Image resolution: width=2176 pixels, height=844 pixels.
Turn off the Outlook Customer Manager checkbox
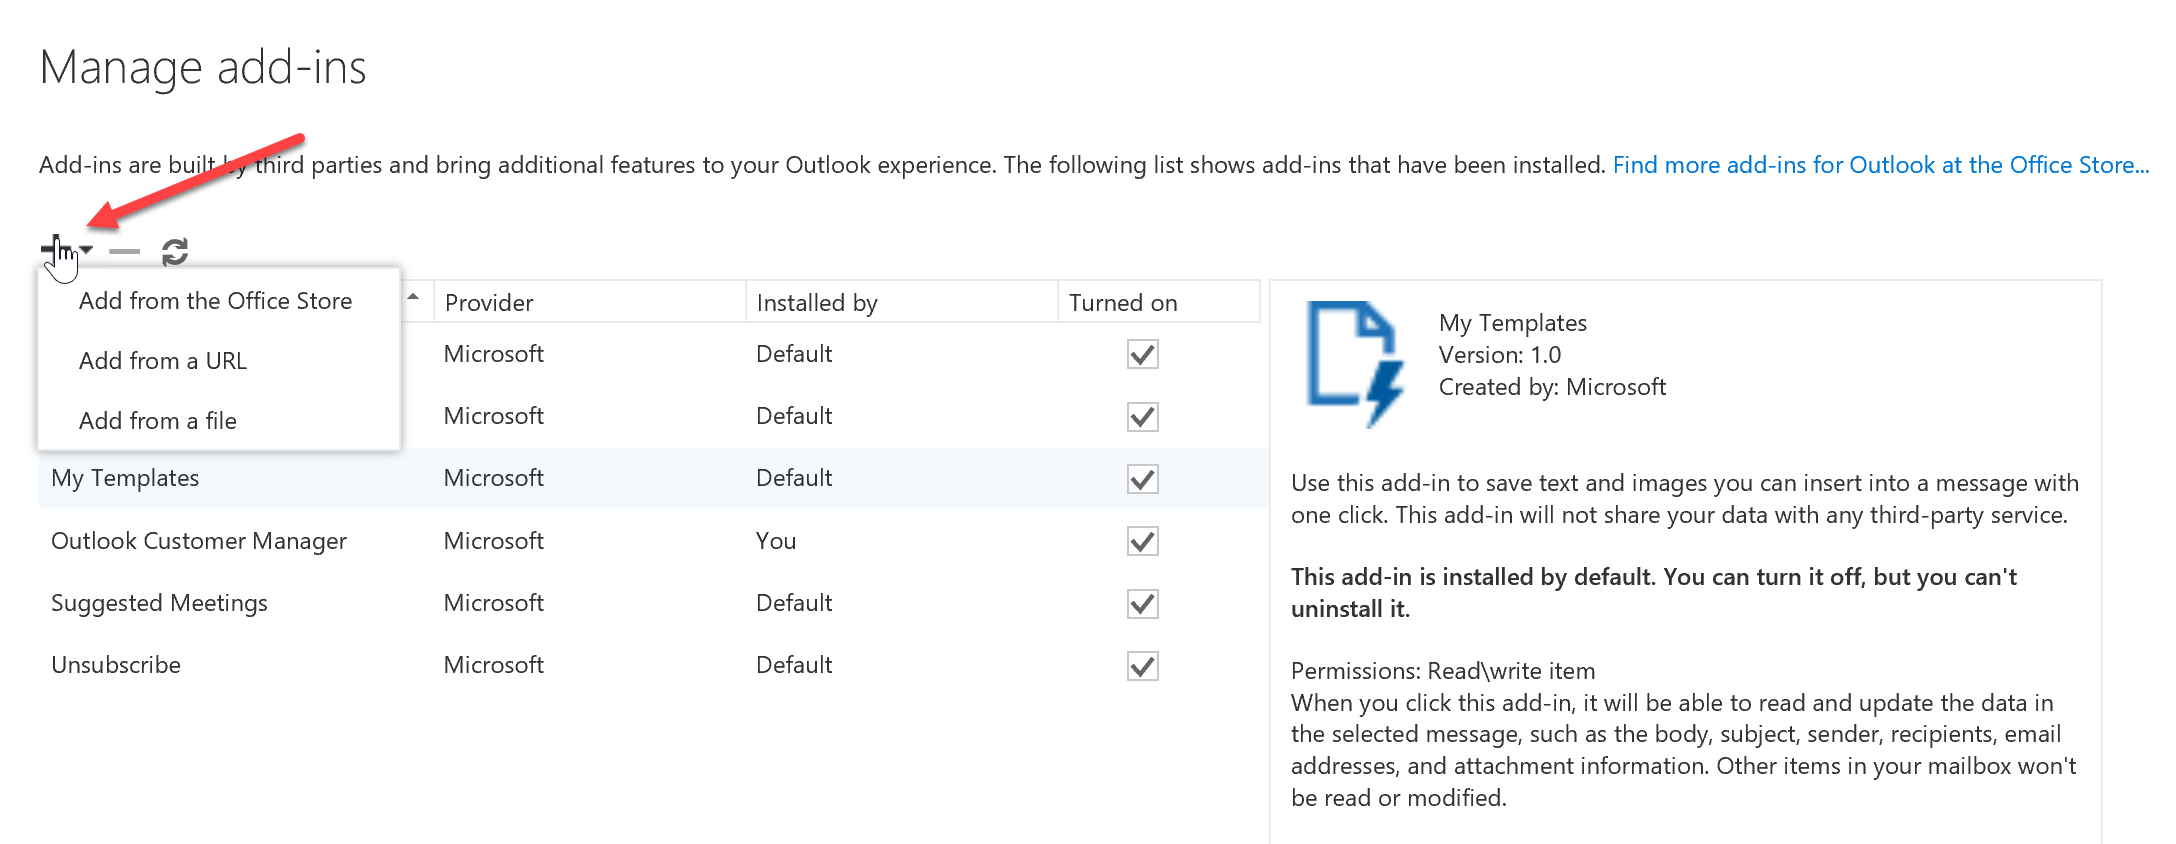pos(1143,541)
